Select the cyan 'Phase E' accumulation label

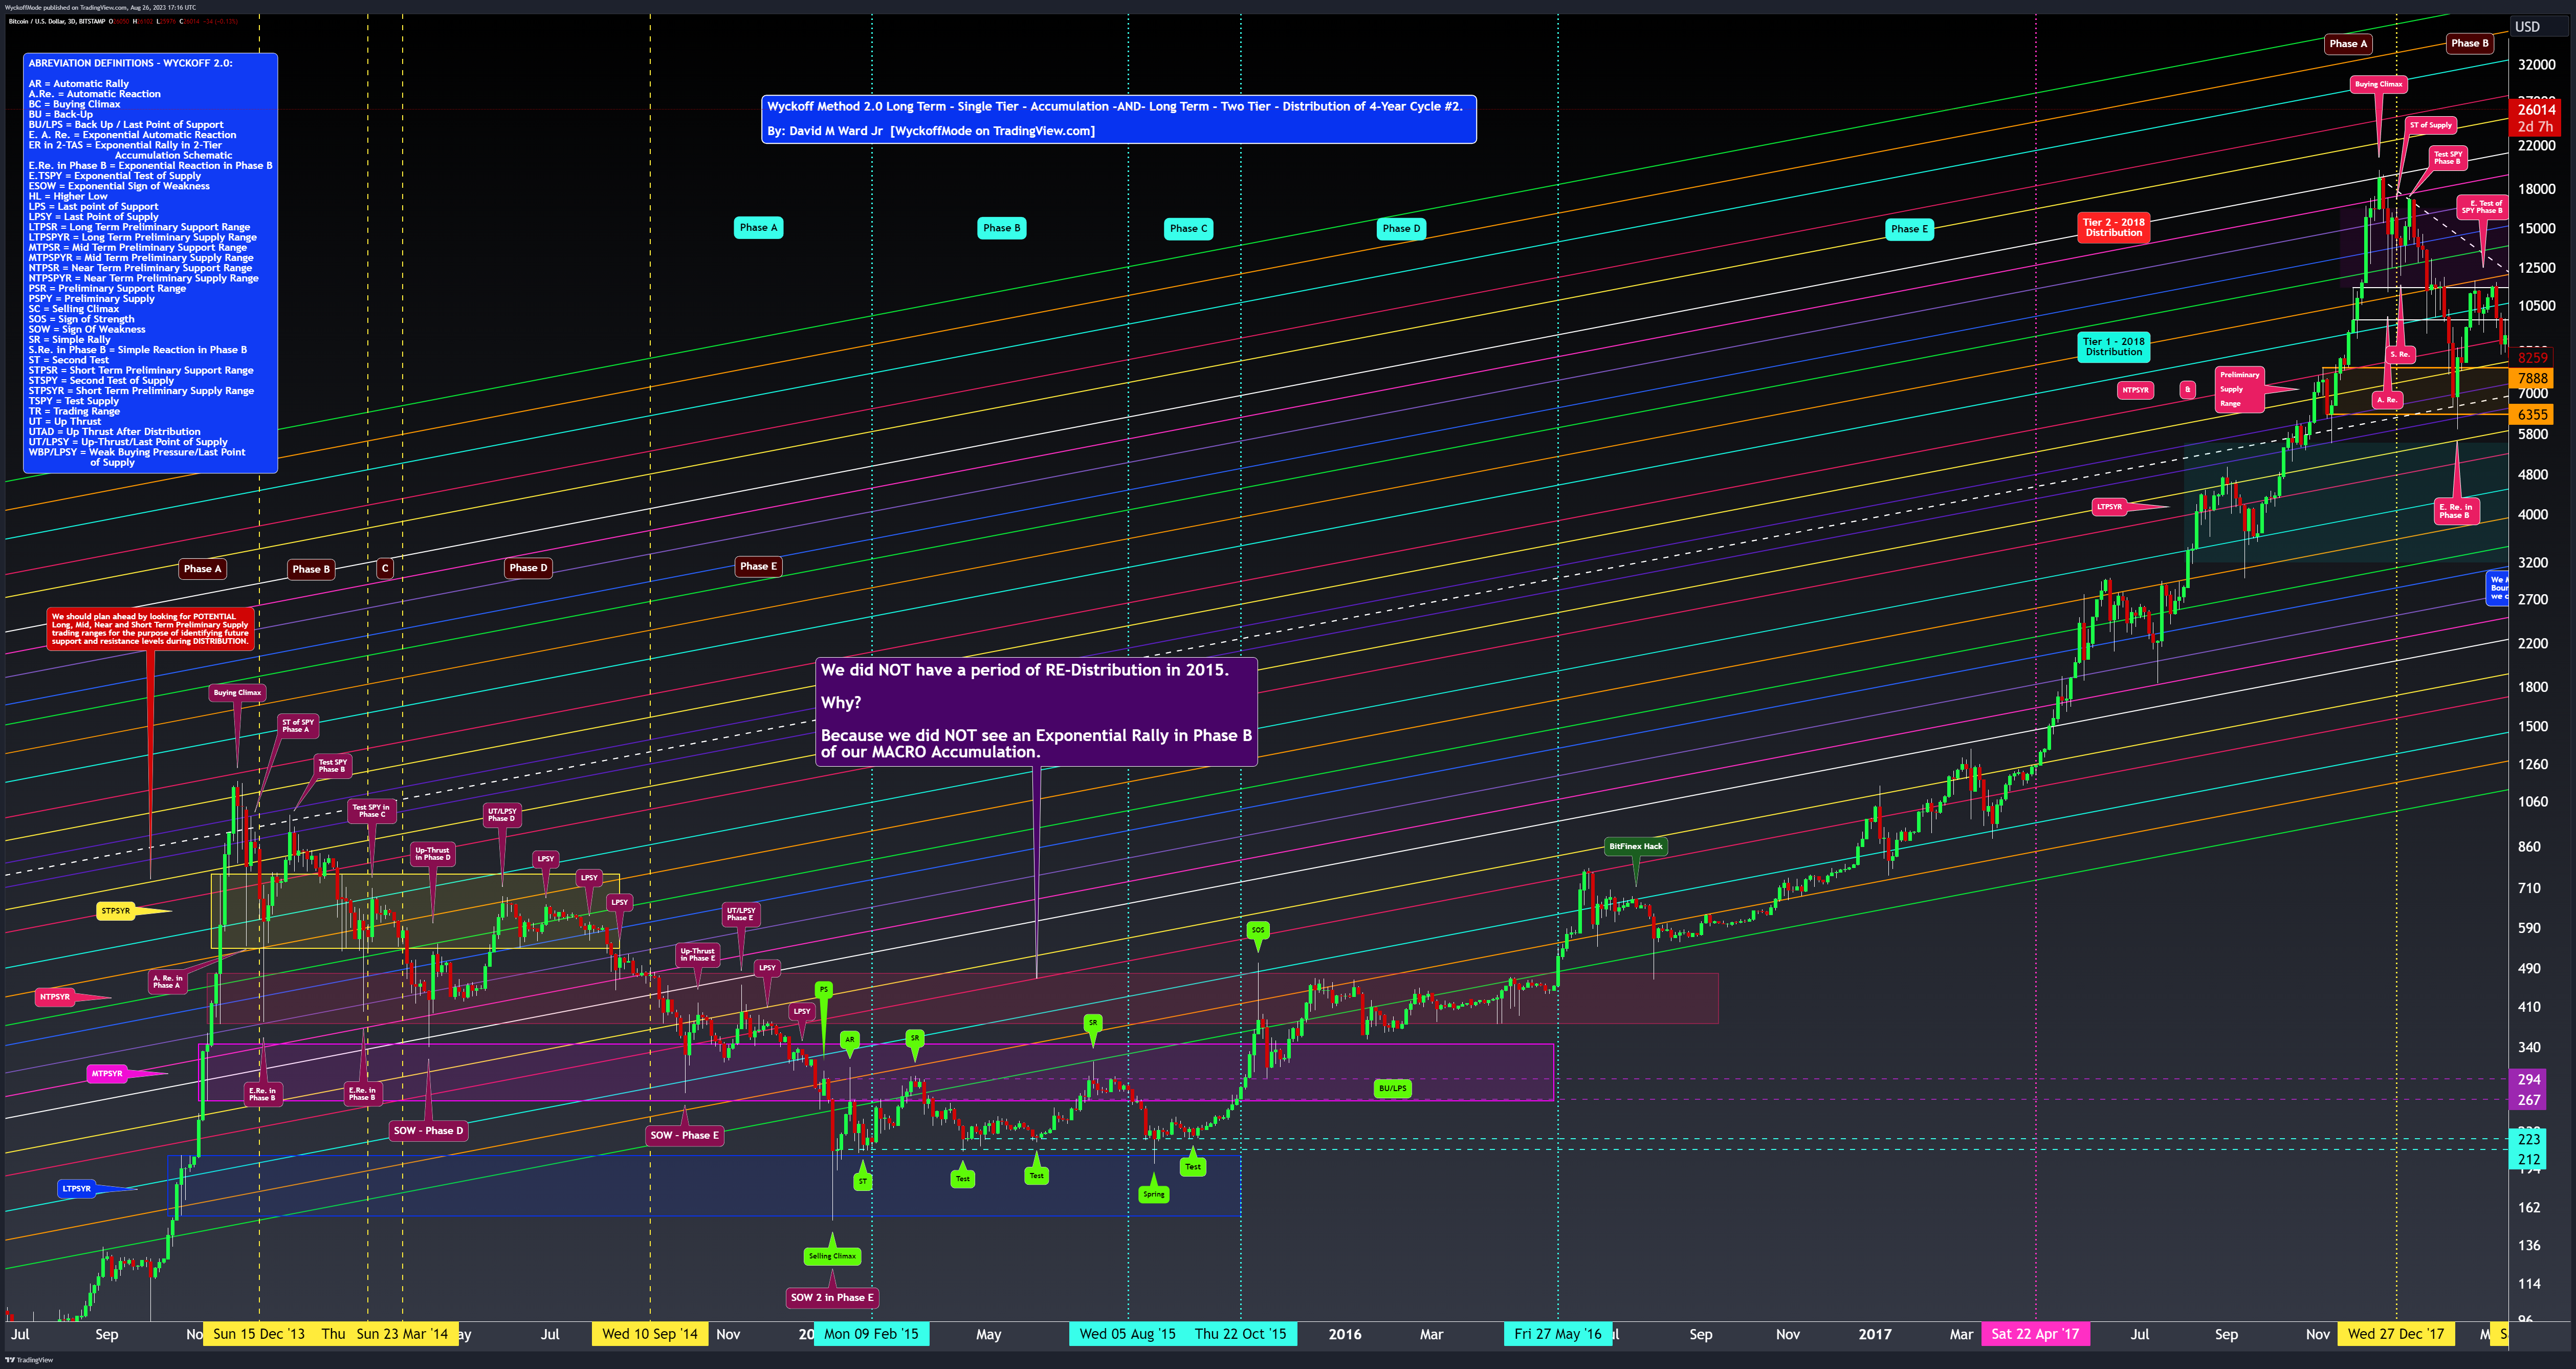pos(1909,229)
